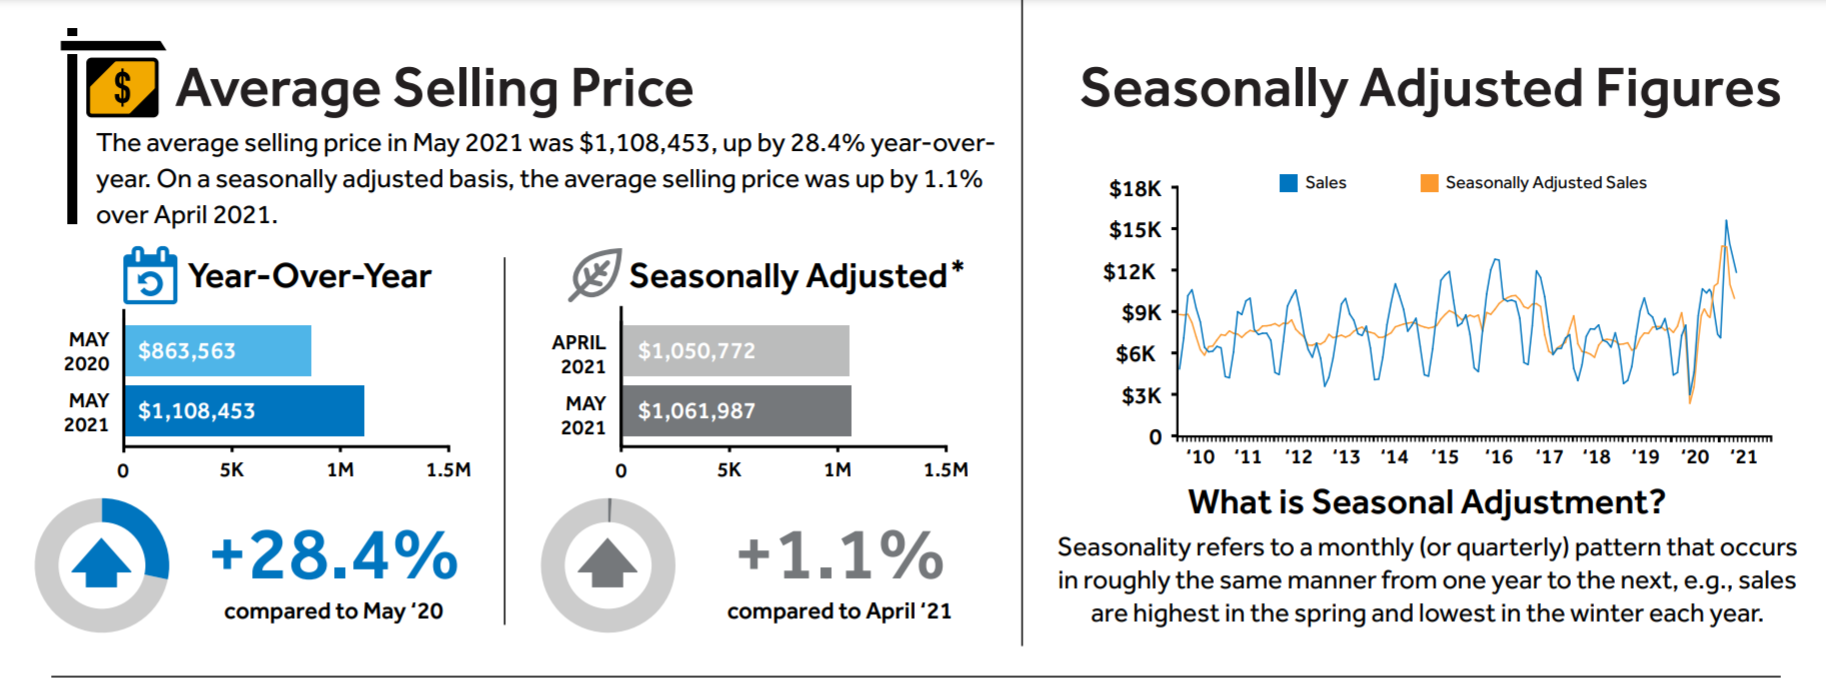The width and height of the screenshot is (1826, 694).
Task: Click the May 2021 $1,108,453 bar
Action: [244, 411]
